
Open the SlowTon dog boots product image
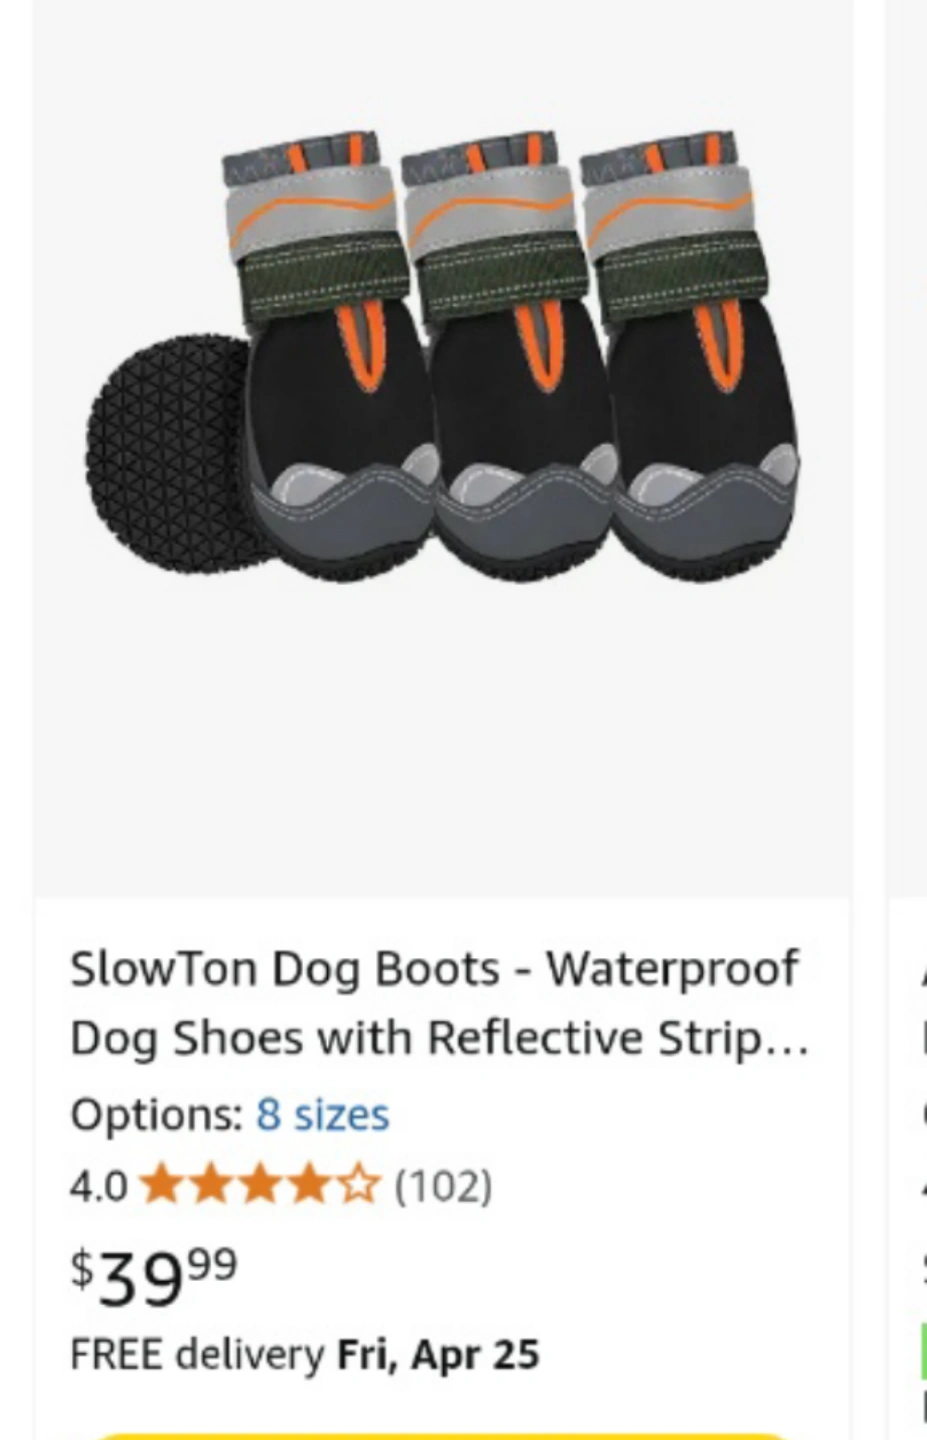click(442, 448)
